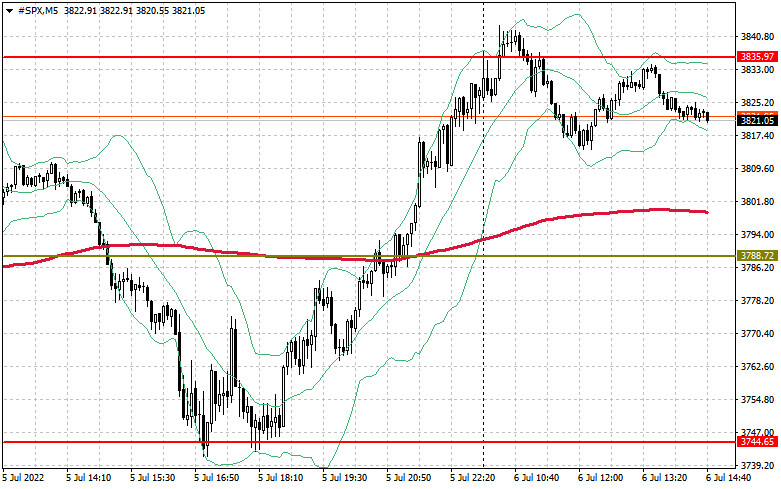
Task: Click the black 3821.05 current price tag on axis
Action: pyautogui.click(x=757, y=121)
